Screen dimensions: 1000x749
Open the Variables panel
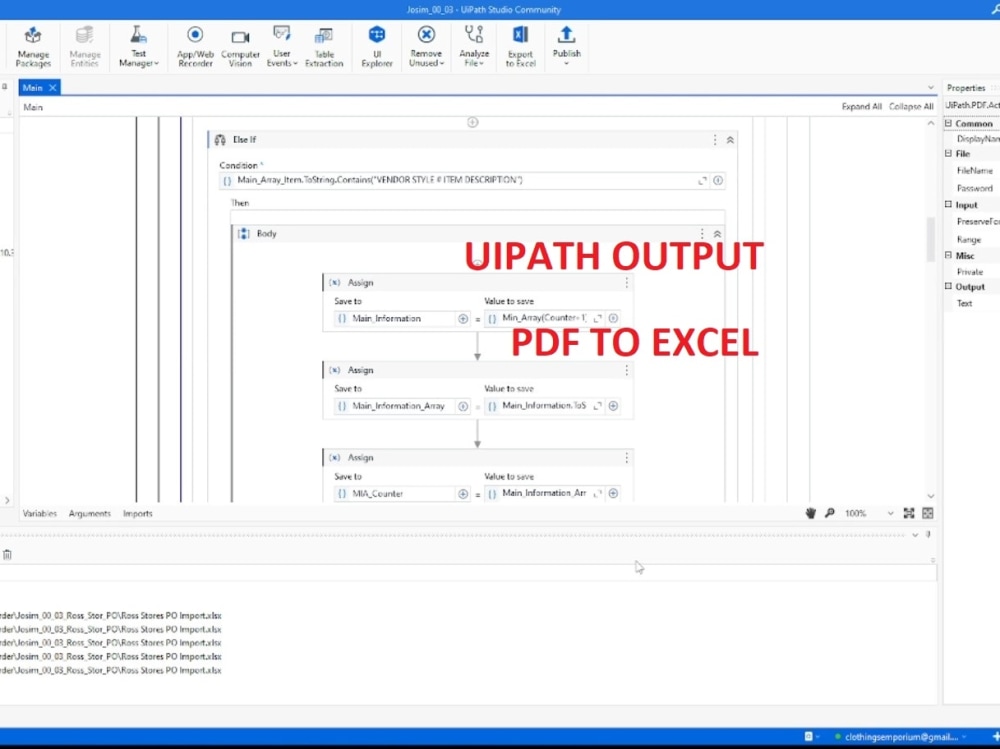tap(40, 514)
